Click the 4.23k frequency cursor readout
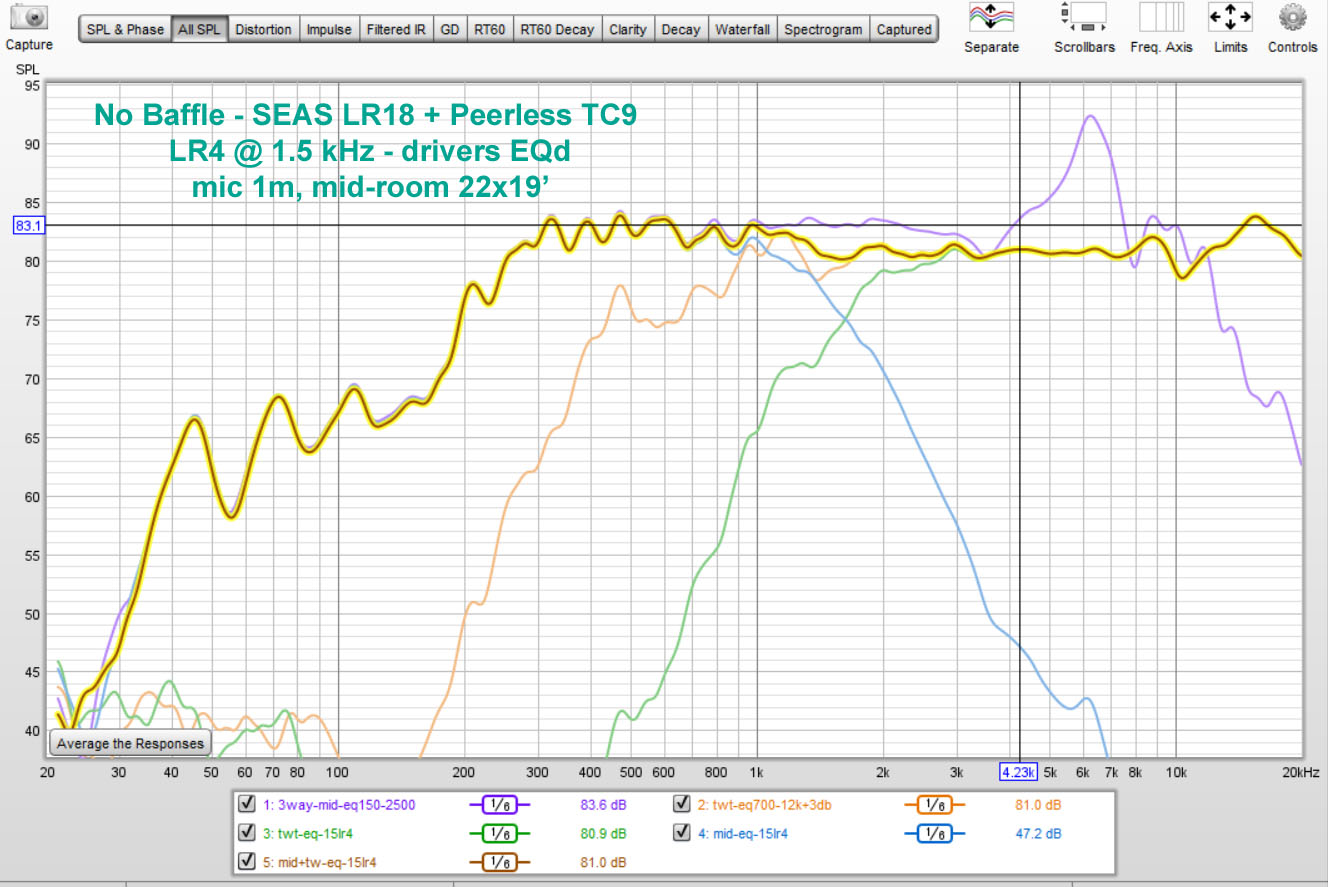The width and height of the screenshot is (1328, 887). [1019, 772]
